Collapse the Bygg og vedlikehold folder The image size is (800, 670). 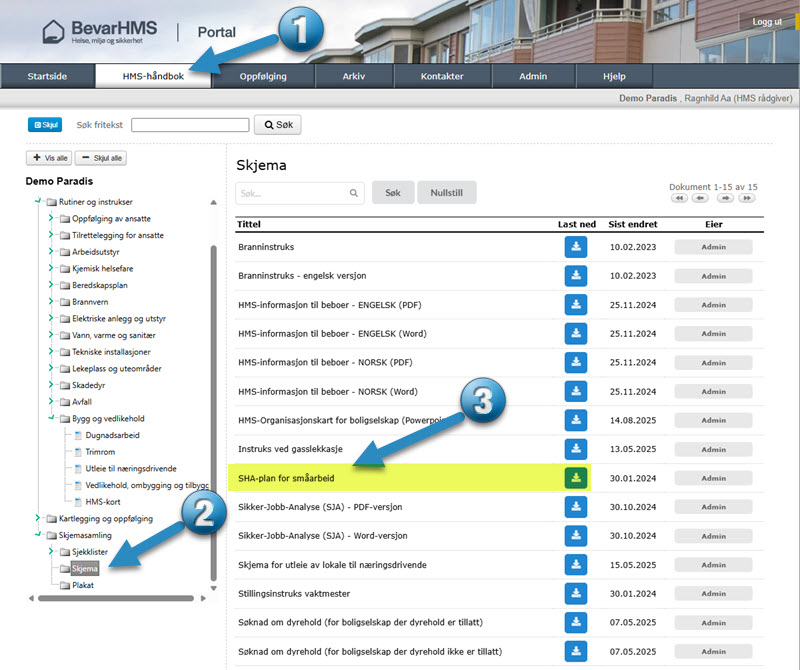tap(49, 418)
